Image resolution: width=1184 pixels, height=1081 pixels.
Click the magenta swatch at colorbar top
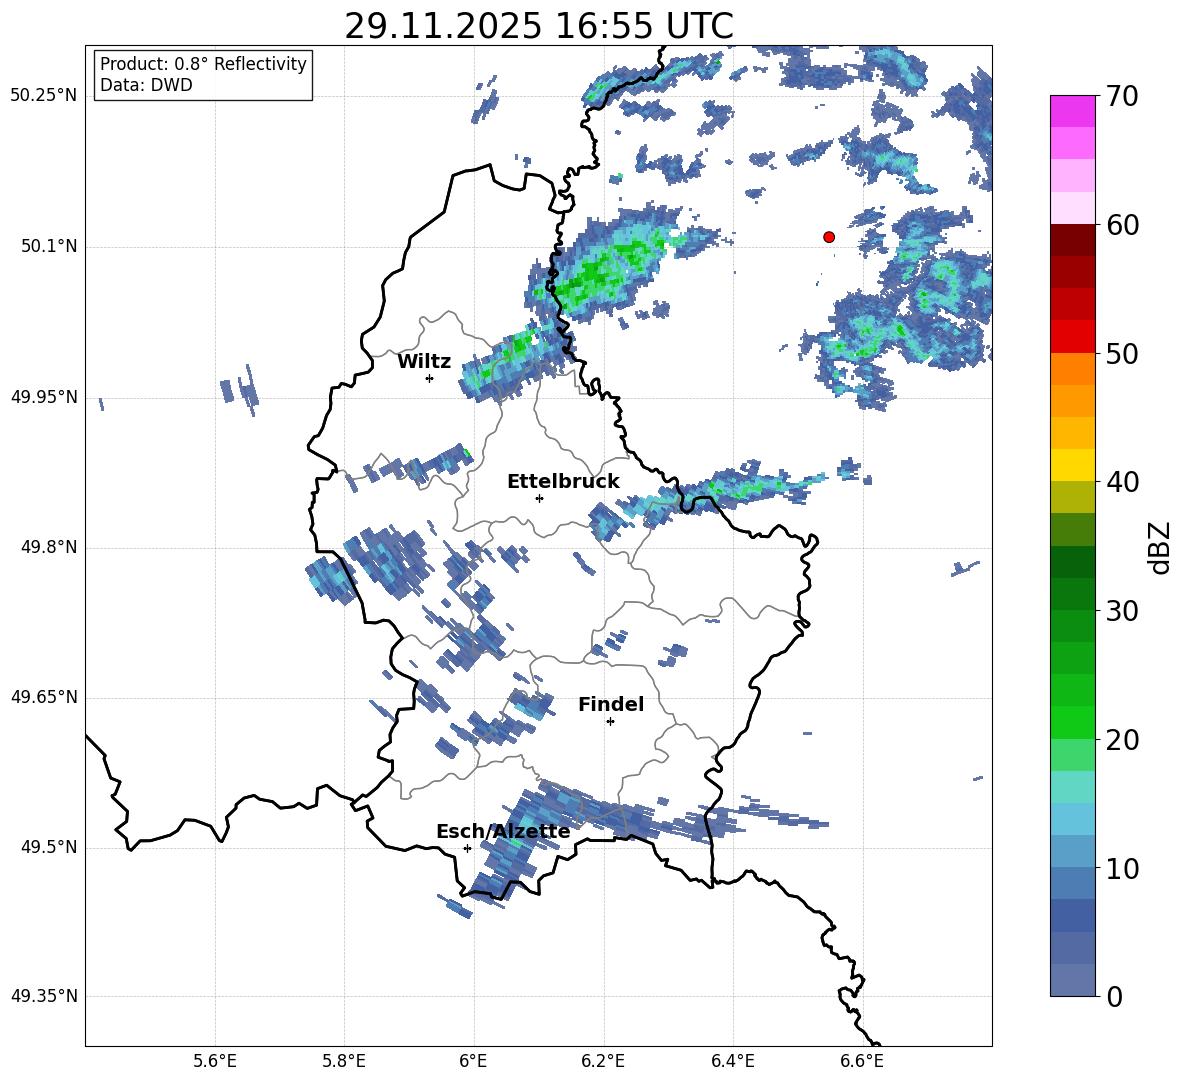[1072, 112]
